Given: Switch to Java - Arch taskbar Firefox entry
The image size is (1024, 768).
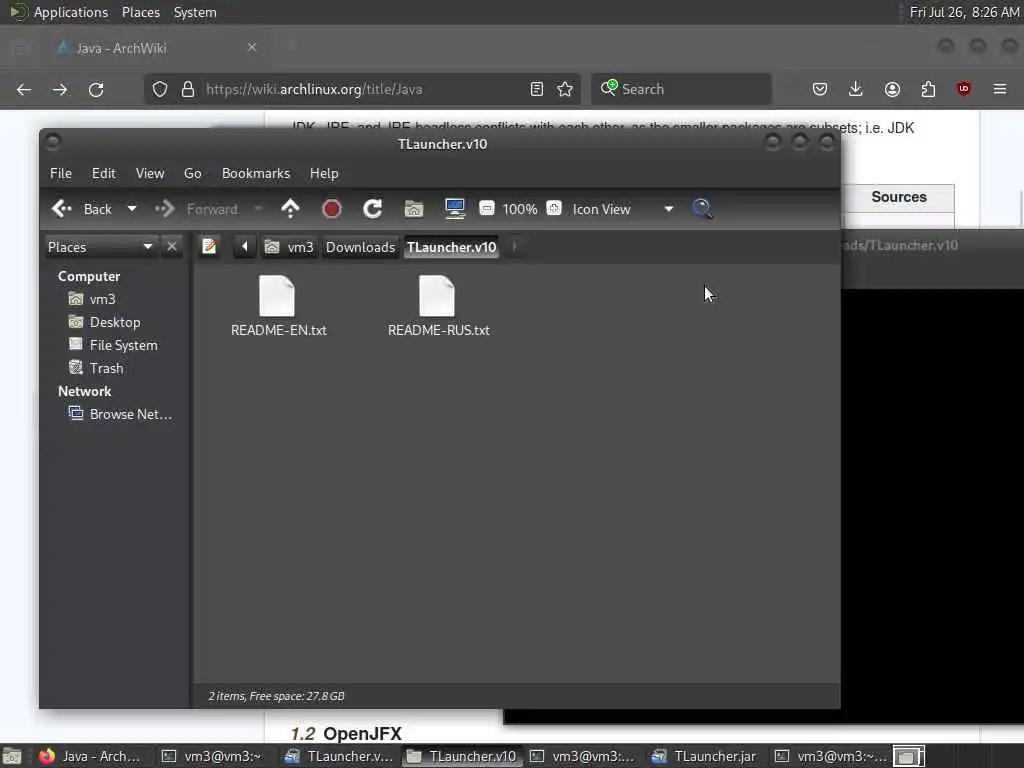Looking at the screenshot, I should click(89, 756).
